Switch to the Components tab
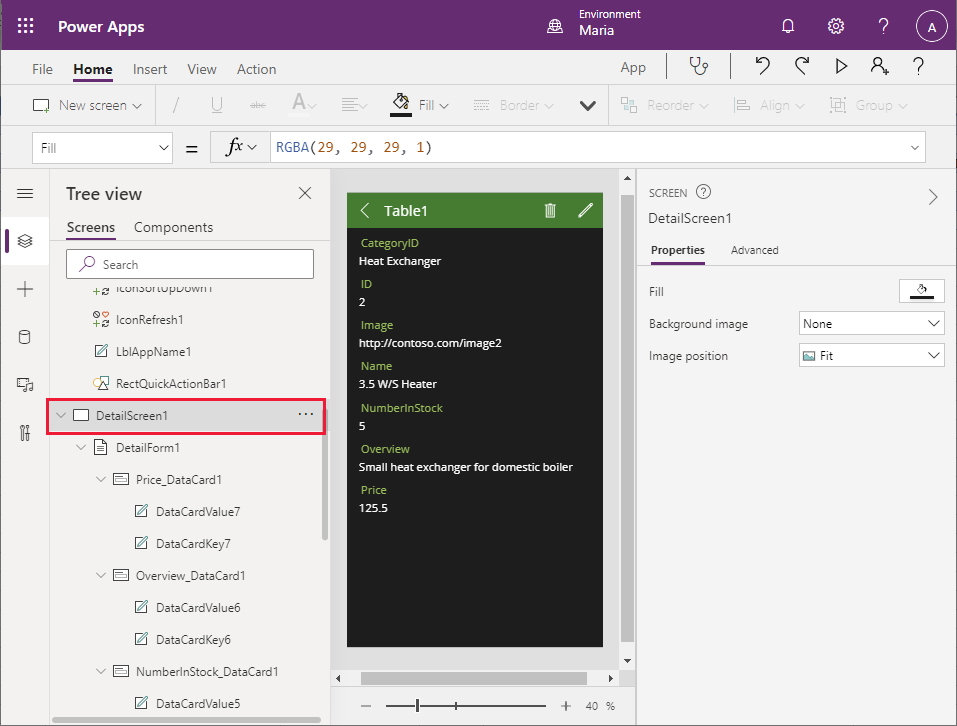Image resolution: width=957 pixels, height=726 pixels. click(x=173, y=227)
